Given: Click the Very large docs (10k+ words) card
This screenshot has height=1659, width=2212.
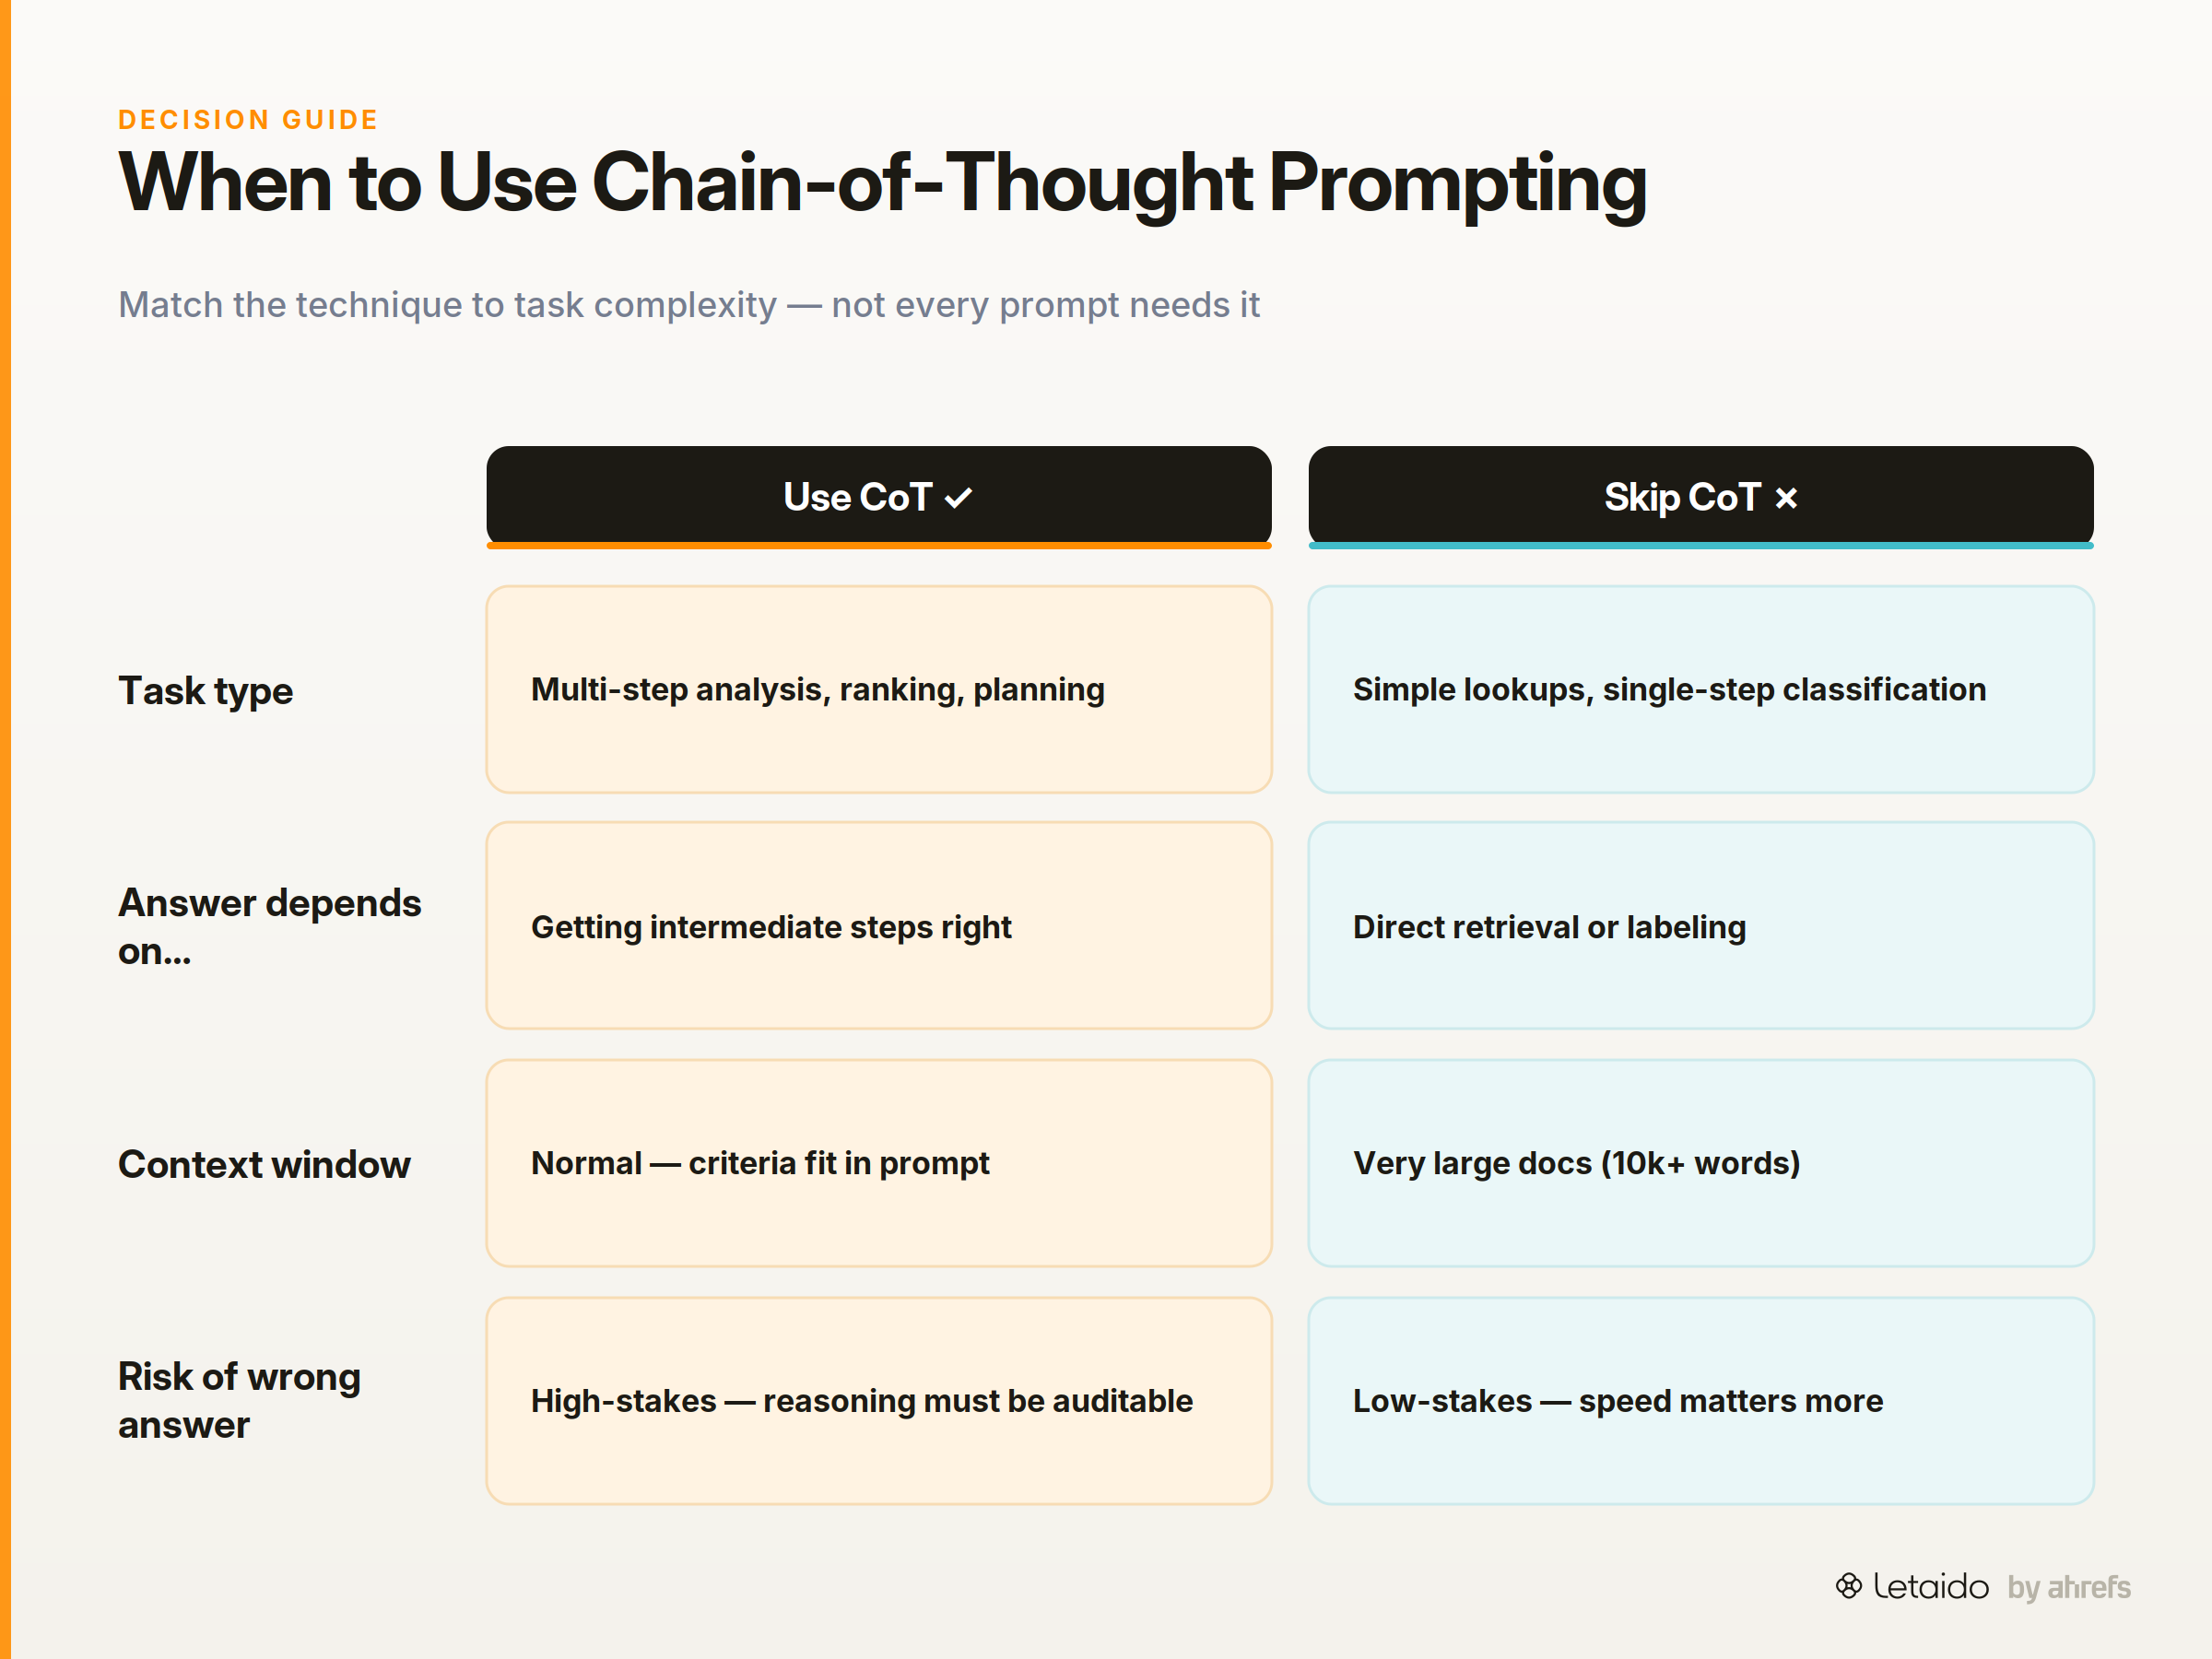Looking at the screenshot, I should click(x=1701, y=1163).
